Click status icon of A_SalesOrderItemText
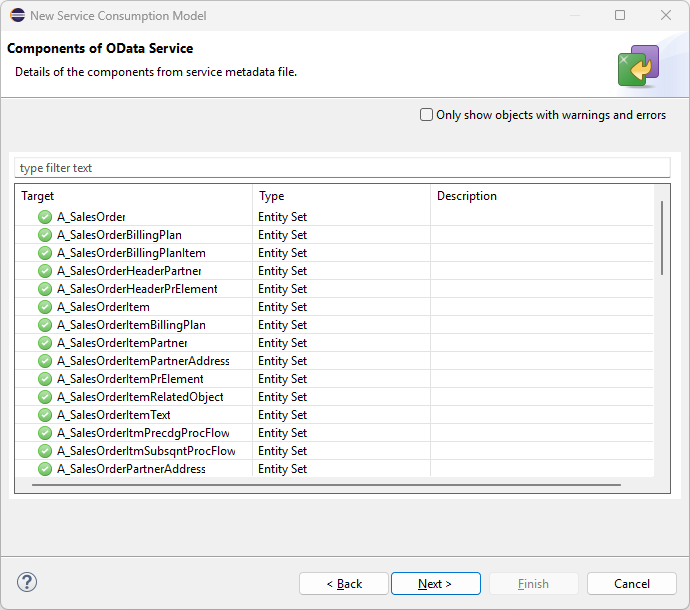 pyautogui.click(x=45, y=415)
